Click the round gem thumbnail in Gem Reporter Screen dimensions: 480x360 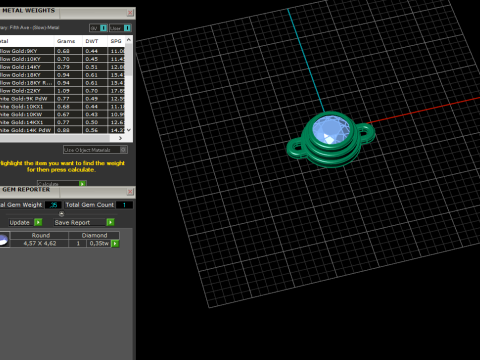4,240
